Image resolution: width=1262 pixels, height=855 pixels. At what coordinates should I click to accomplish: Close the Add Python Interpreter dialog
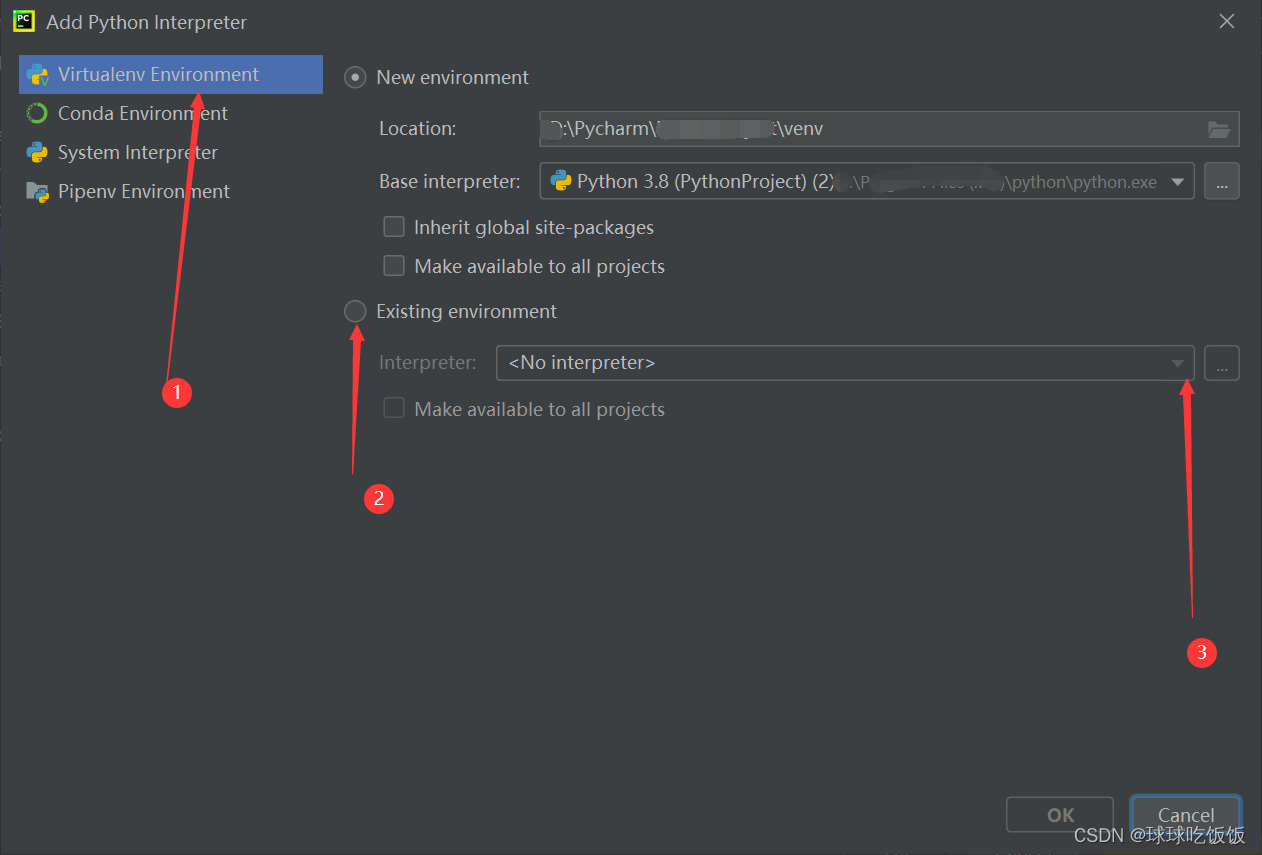(x=1227, y=21)
